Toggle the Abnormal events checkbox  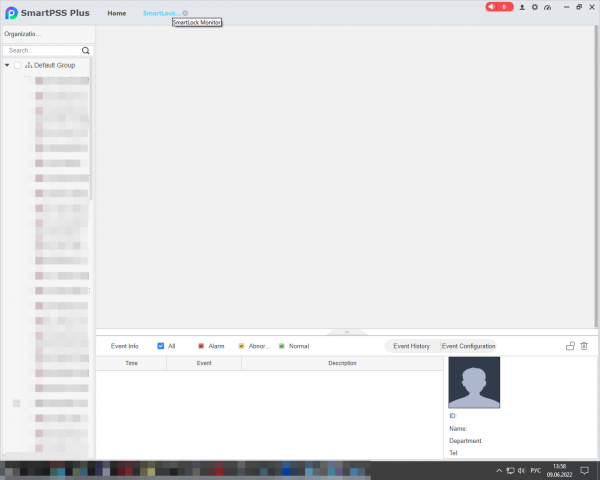241,346
